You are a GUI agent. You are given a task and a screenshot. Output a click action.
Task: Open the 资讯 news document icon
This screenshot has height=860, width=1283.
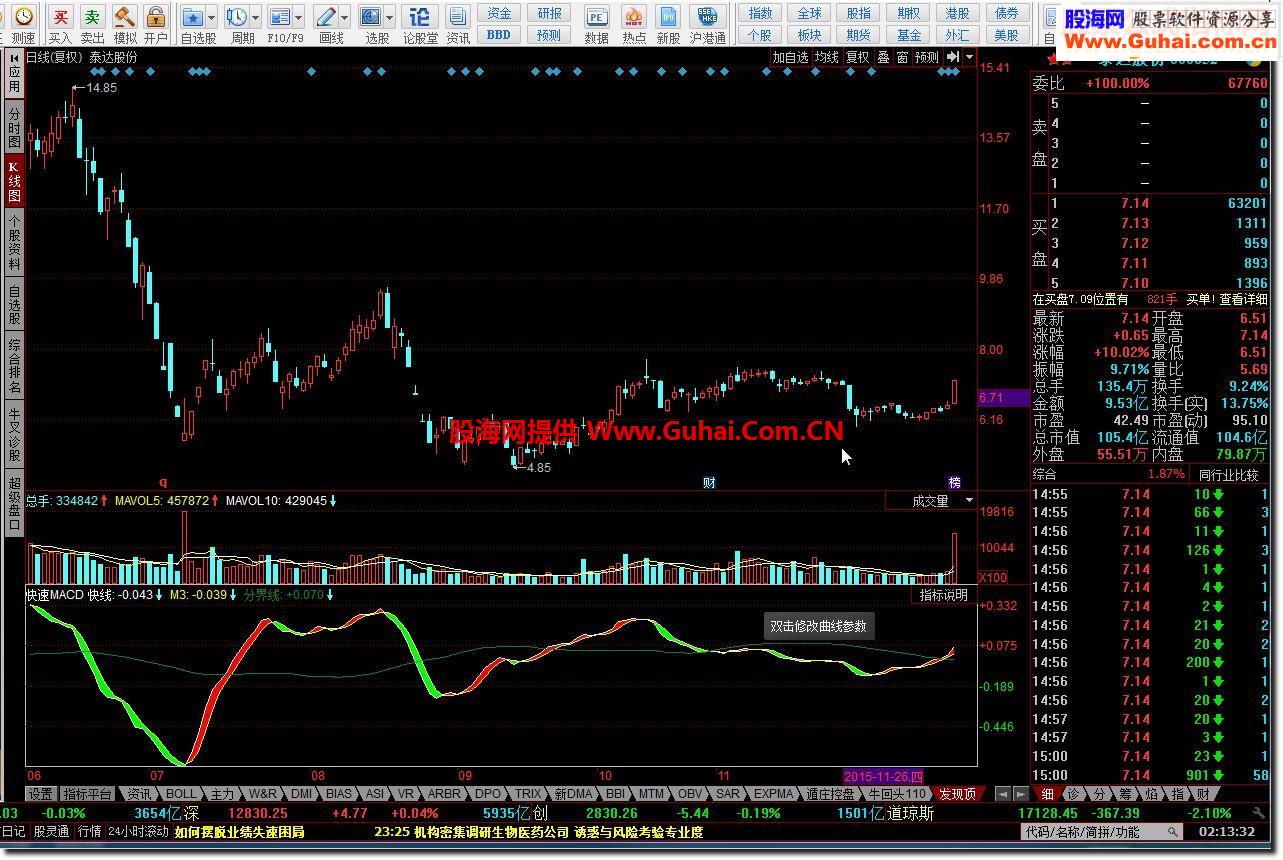[458, 17]
